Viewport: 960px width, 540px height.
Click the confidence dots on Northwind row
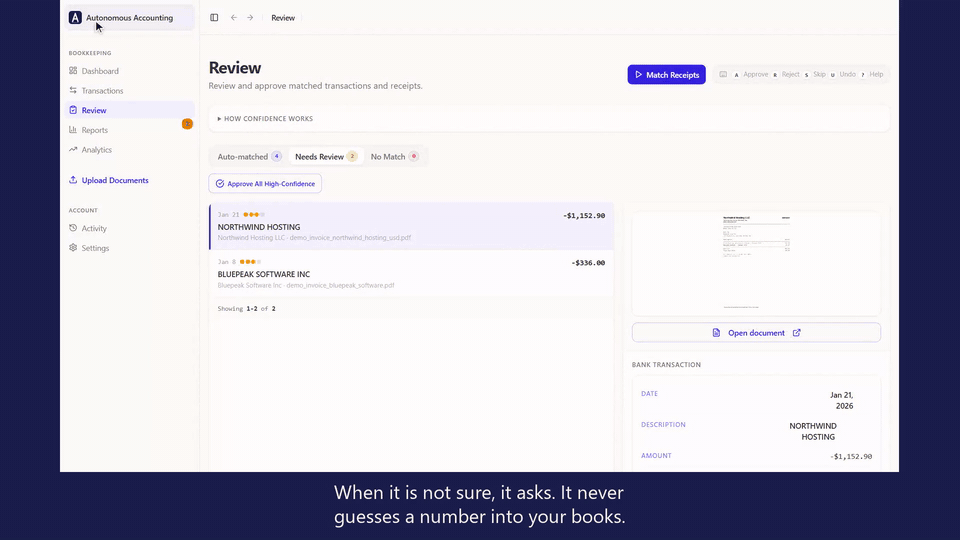pyautogui.click(x=254, y=215)
